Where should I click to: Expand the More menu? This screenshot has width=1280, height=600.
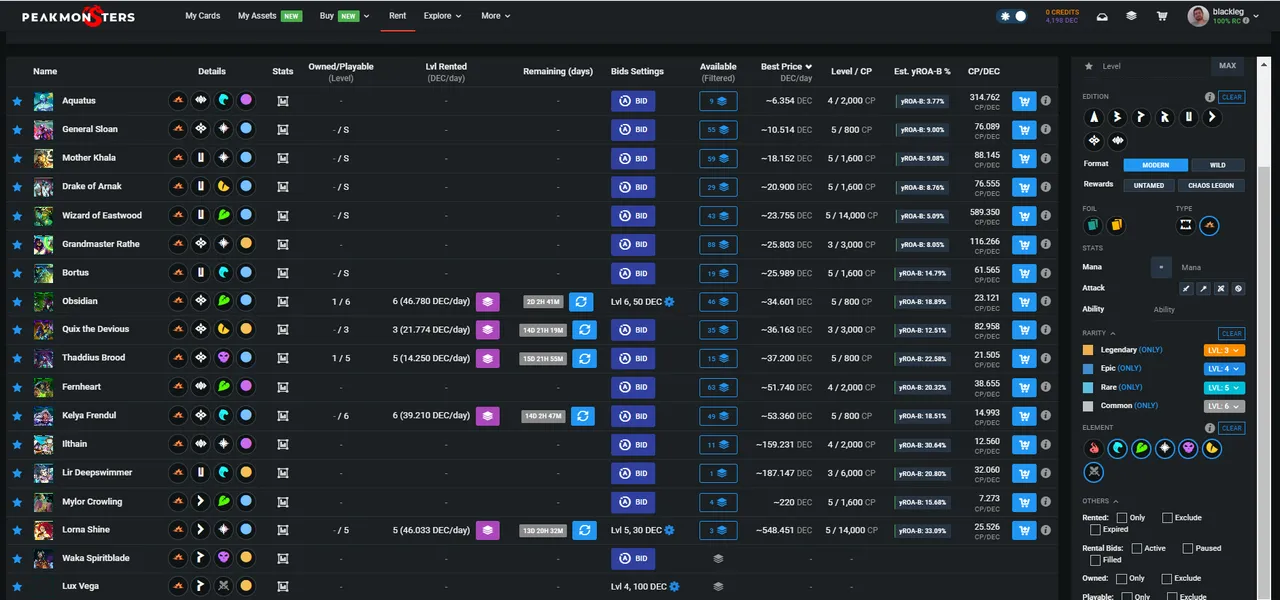click(x=495, y=16)
